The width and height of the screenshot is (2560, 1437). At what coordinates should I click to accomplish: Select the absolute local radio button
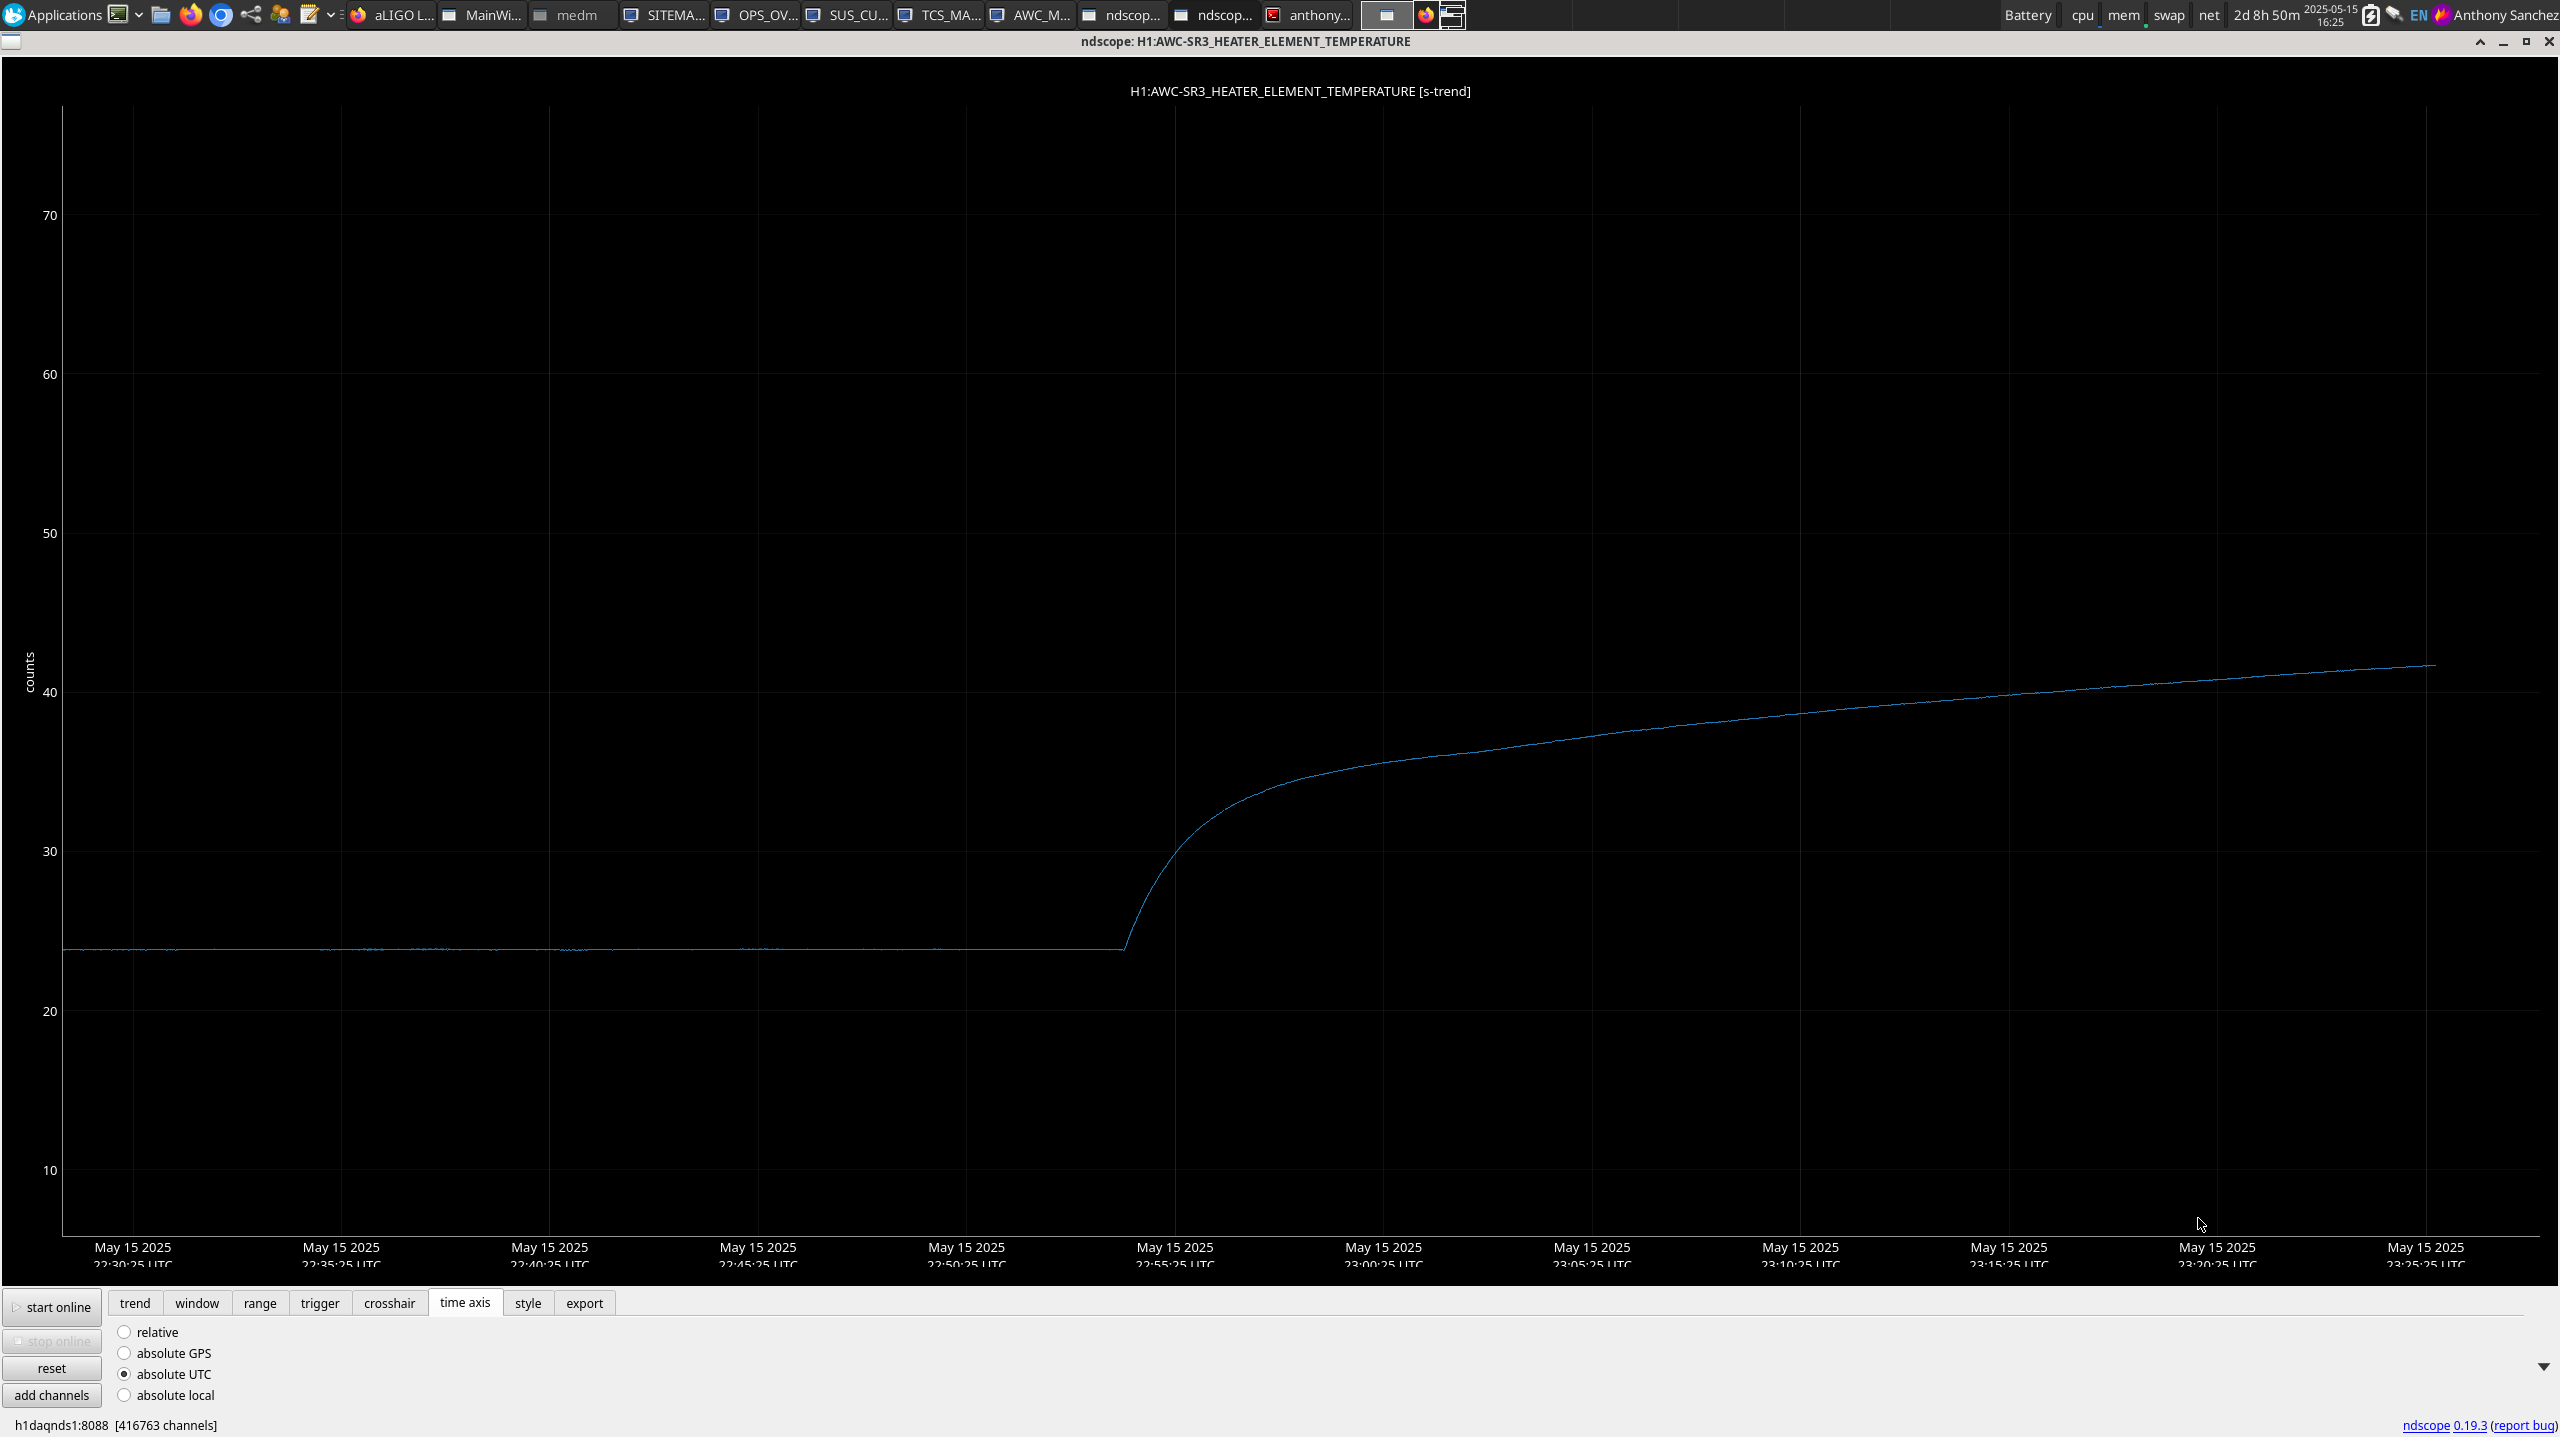(124, 1395)
